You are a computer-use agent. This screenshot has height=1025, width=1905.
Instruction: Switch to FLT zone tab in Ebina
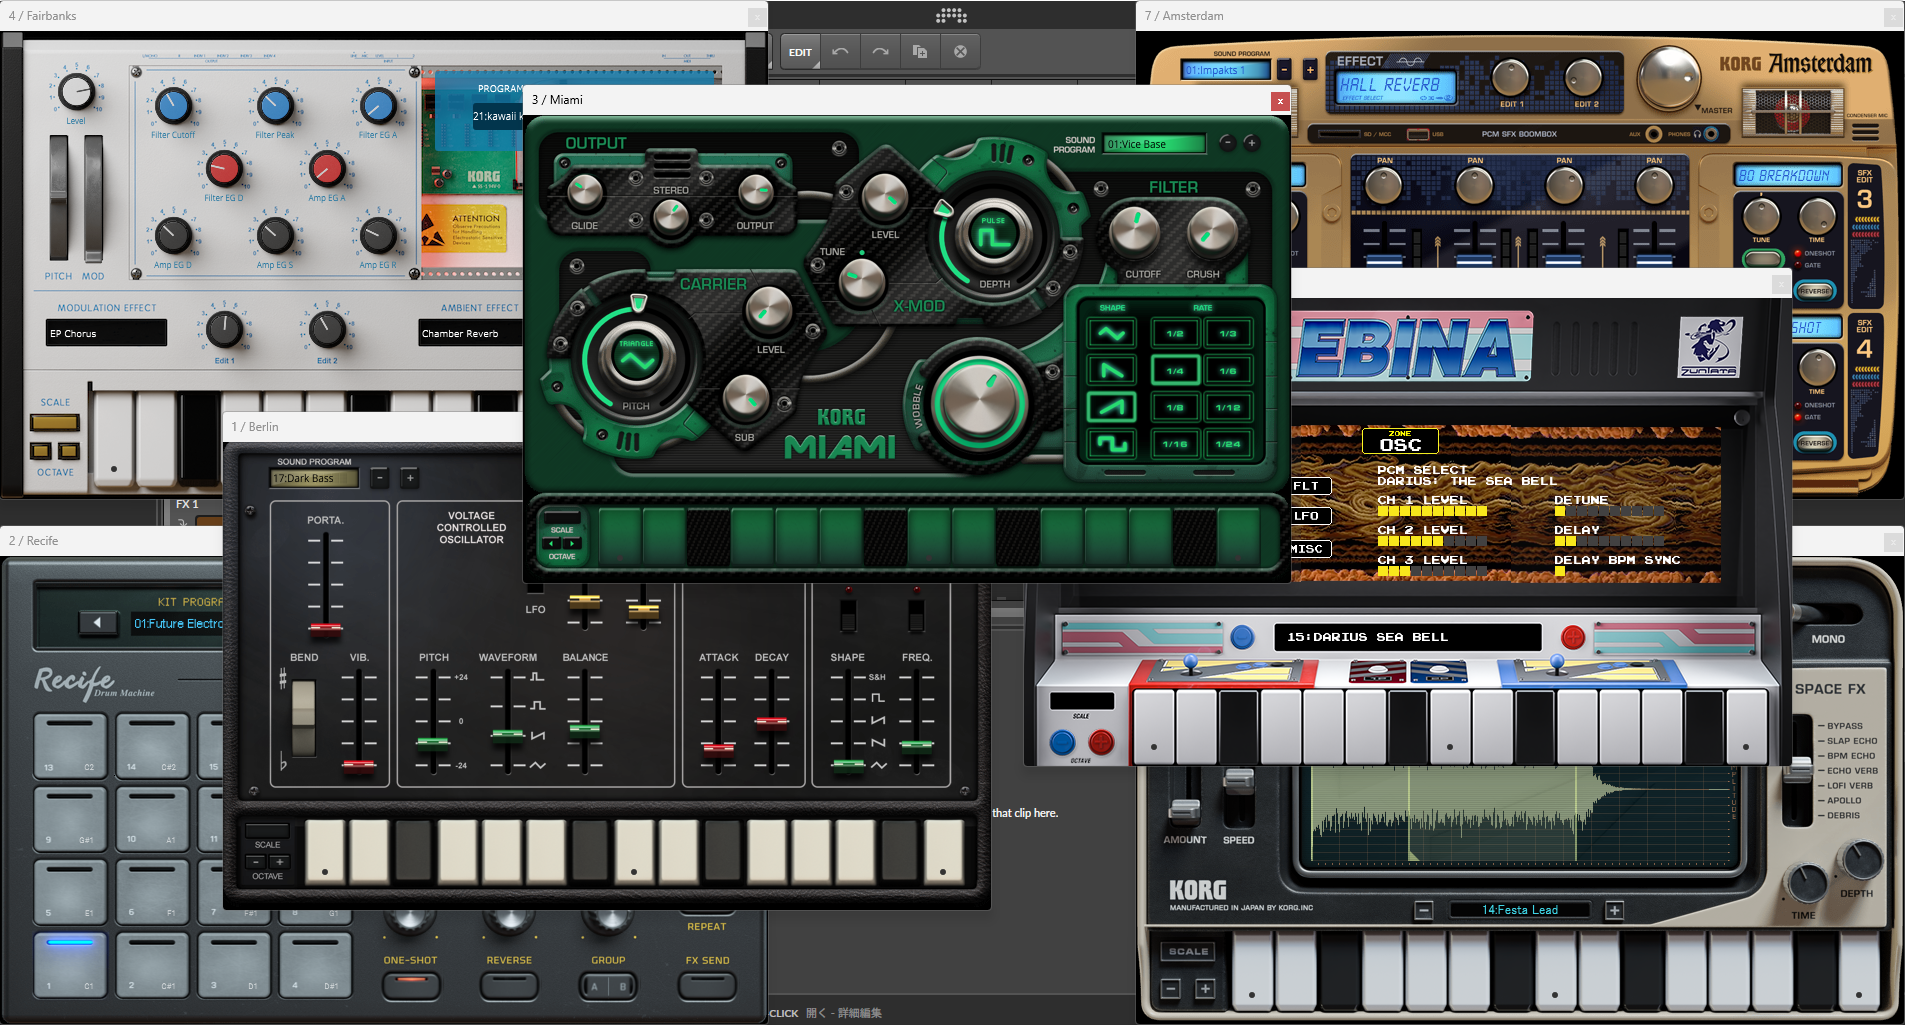[1310, 486]
